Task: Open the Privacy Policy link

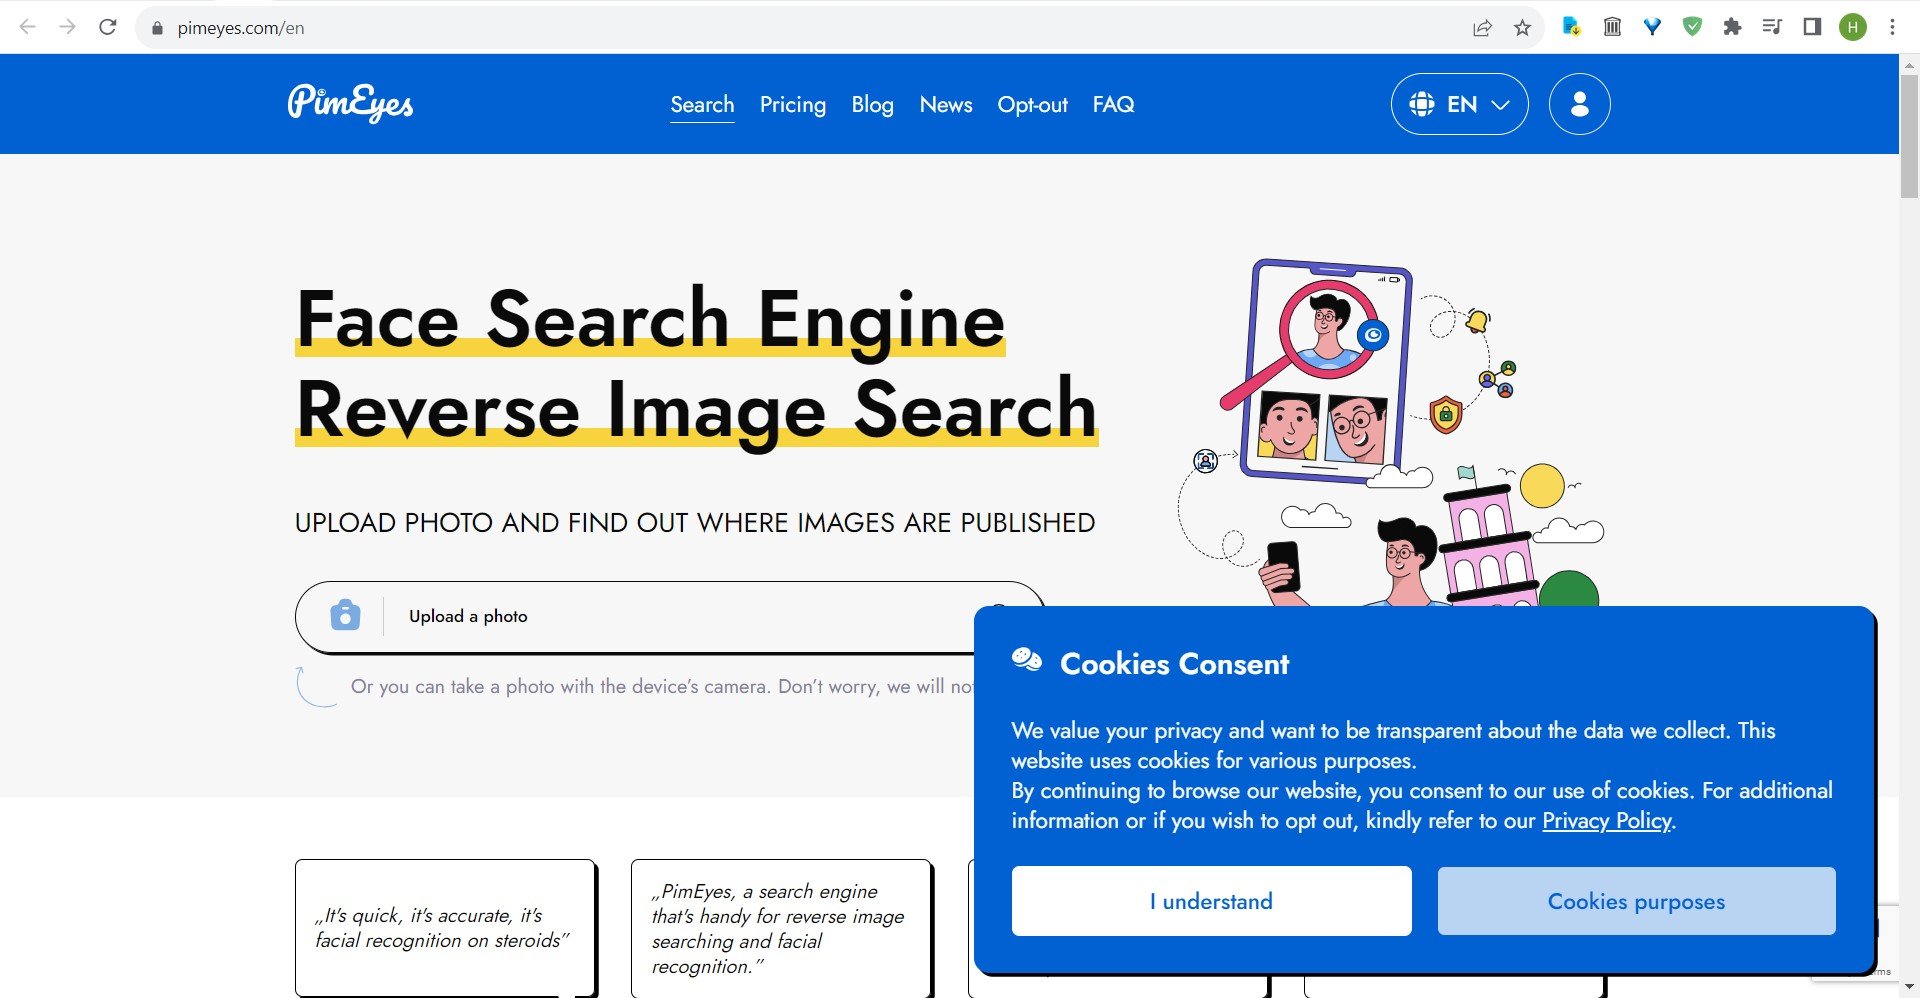Action: point(1606,821)
